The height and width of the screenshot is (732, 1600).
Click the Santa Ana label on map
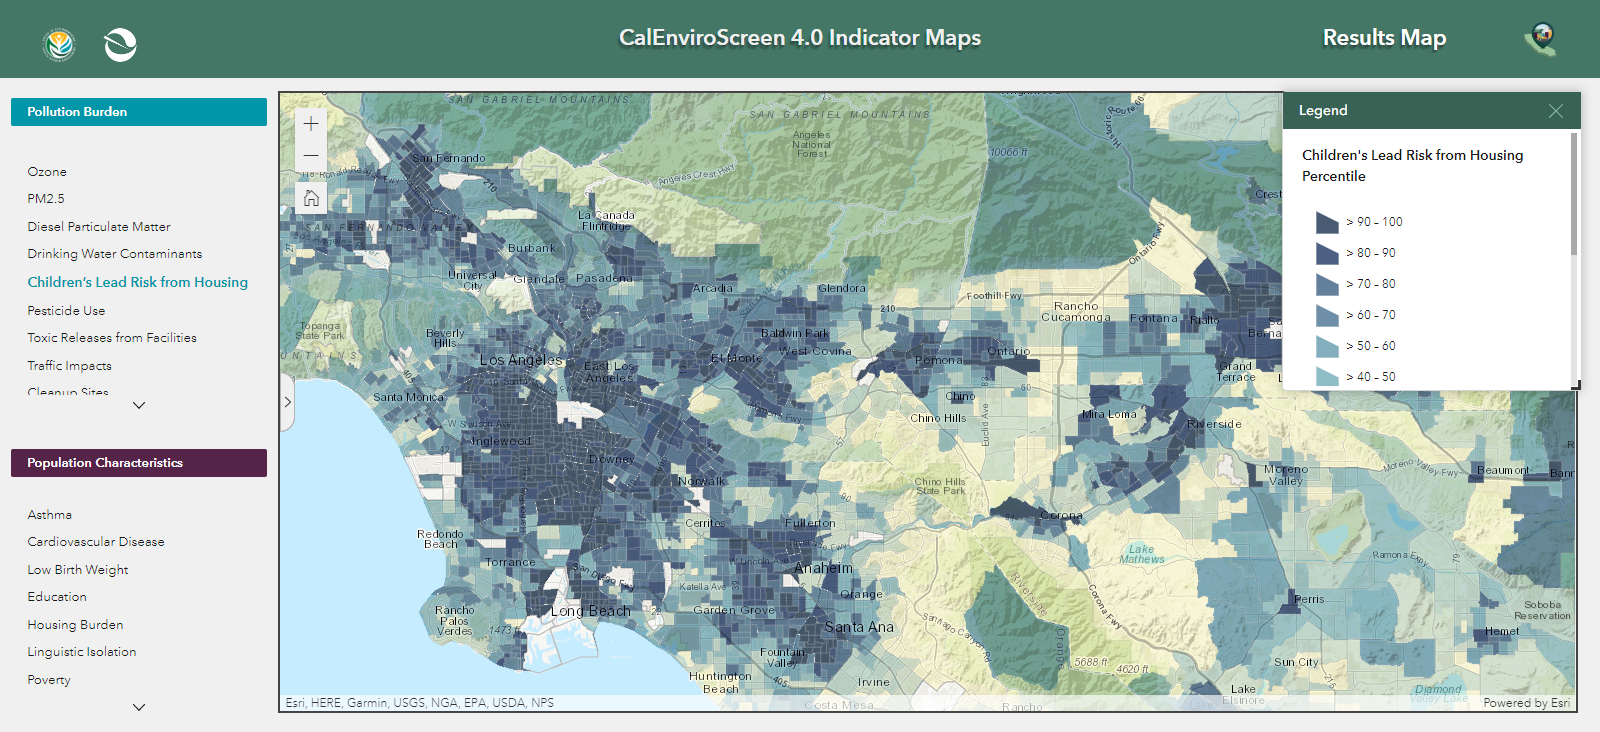(859, 627)
